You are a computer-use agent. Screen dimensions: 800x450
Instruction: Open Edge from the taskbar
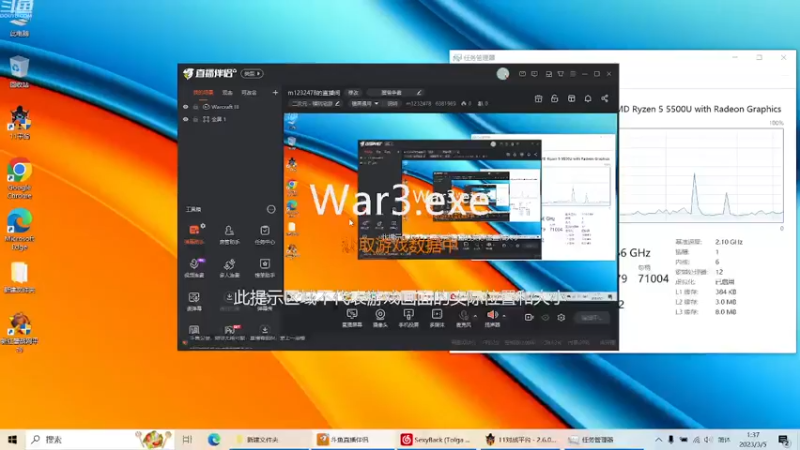pos(214,439)
